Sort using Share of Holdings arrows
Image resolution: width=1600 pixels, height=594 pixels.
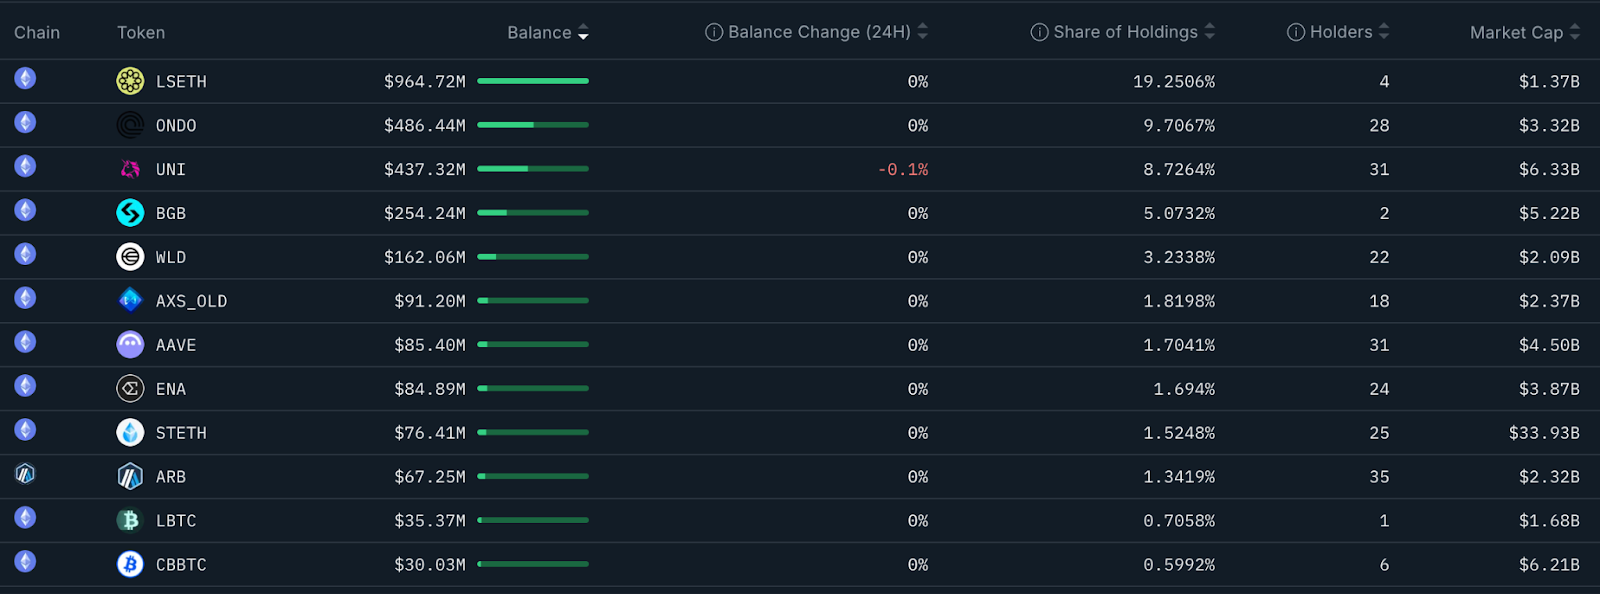click(x=1209, y=32)
